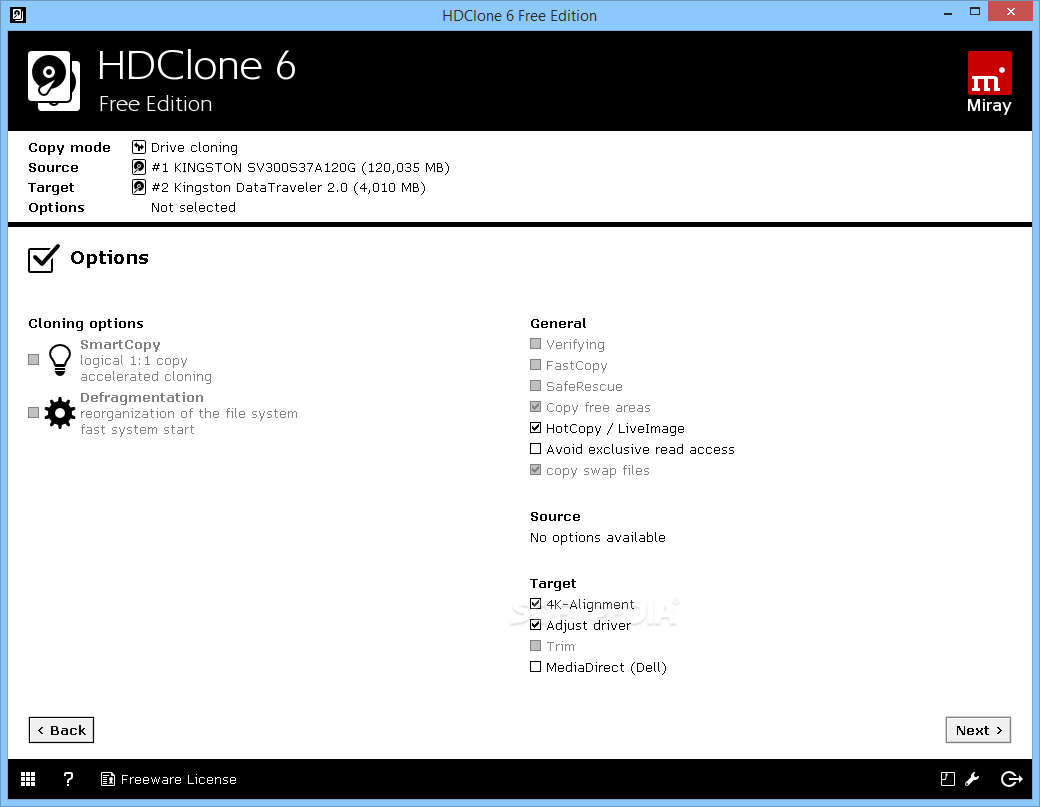Uncheck the Adjust driver option
The image size is (1040, 807).
pos(535,625)
